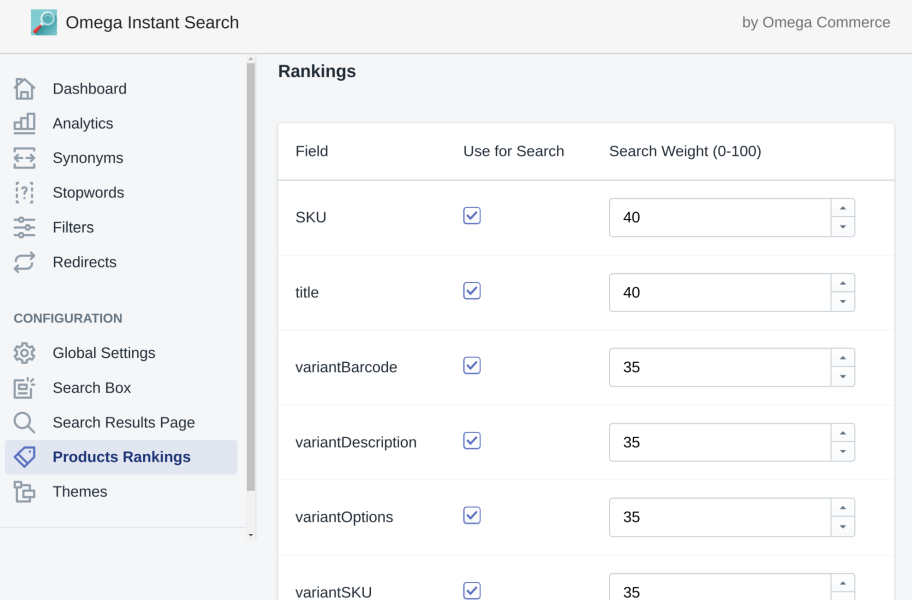Increase variantSKU weight up arrow
The width and height of the screenshot is (912, 600).
click(x=843, y=583)
